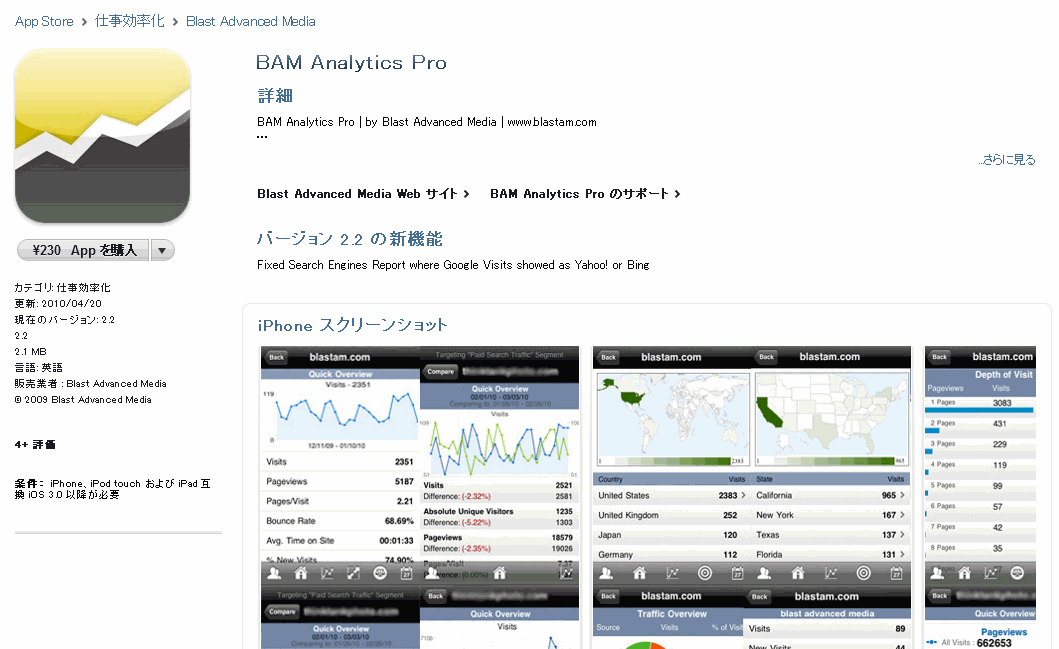Click Back button above the world map
1059x649 pixels.
tap(609, 357)
